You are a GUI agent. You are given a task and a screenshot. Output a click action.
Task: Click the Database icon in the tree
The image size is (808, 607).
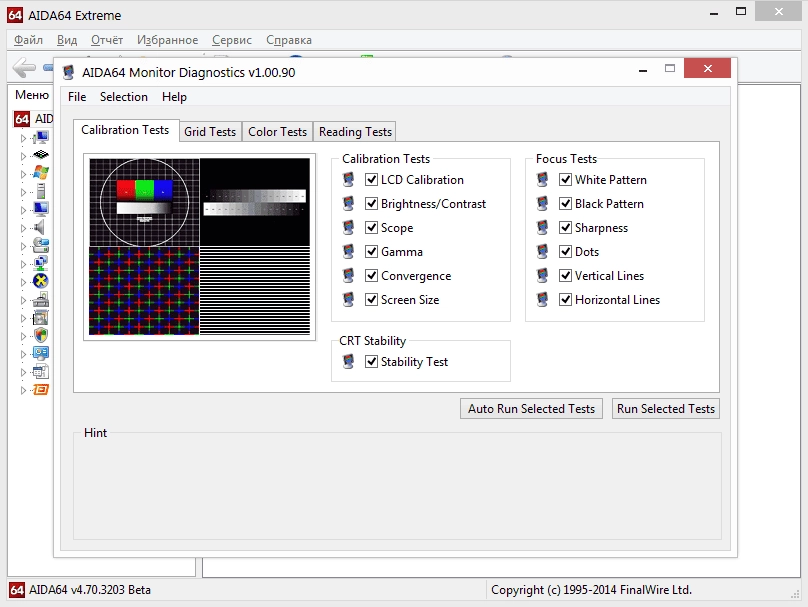point(40,372)
